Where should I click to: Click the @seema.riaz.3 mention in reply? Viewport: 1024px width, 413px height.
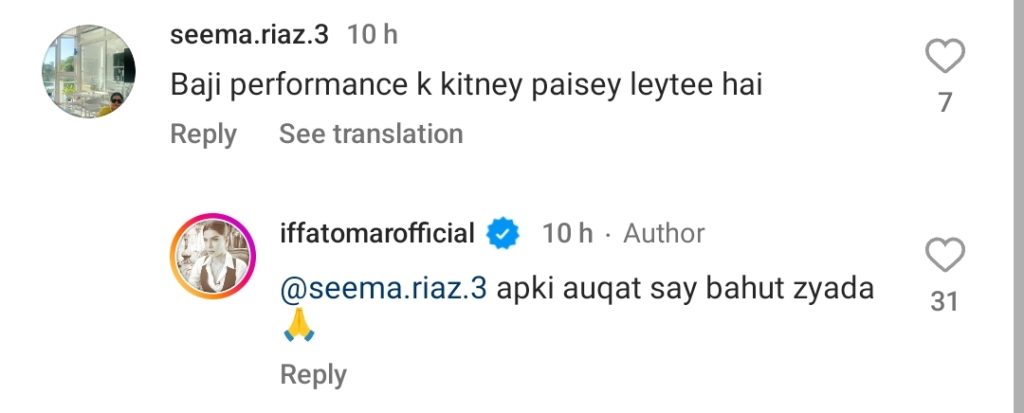pyautogui.click(x=384, y=289)
